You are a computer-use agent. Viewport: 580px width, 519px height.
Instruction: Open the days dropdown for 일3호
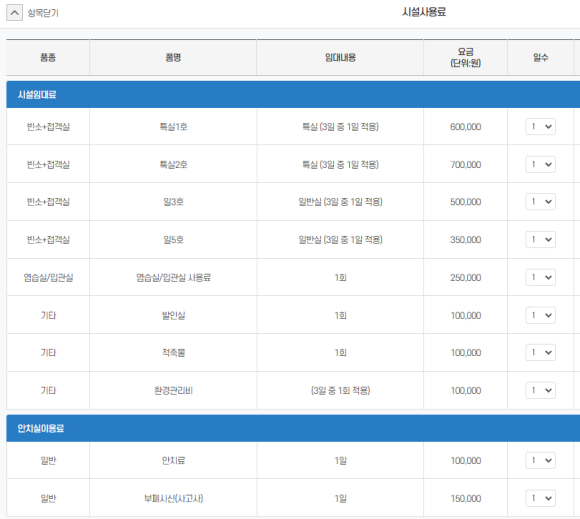540,202
